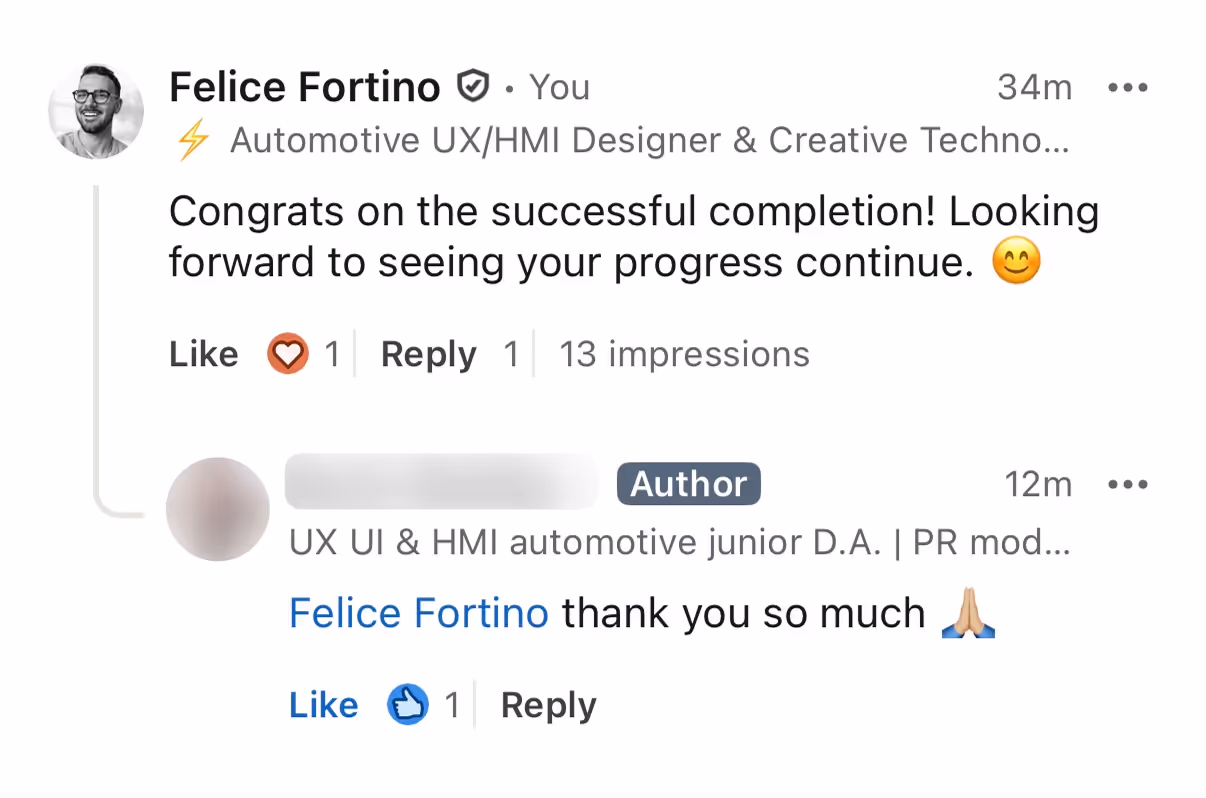Open the three-dot menu on Felice's comment
This screenshot has height=798, width=1206.
click(1128, 87)
